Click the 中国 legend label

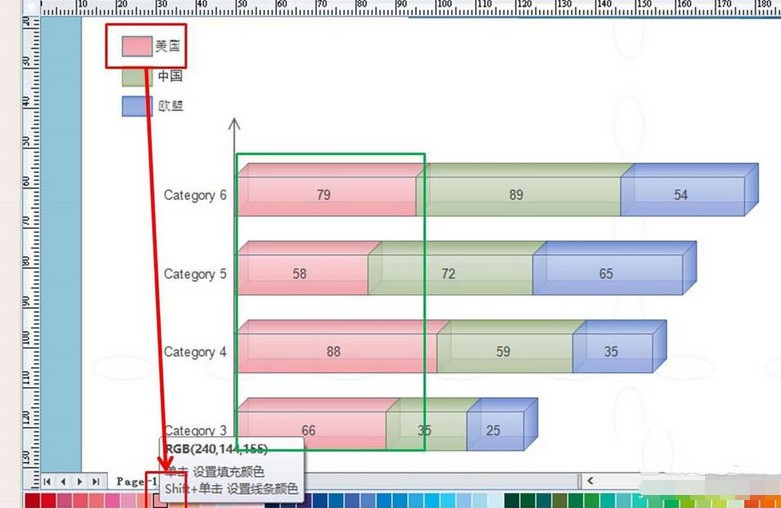[170, 76]
